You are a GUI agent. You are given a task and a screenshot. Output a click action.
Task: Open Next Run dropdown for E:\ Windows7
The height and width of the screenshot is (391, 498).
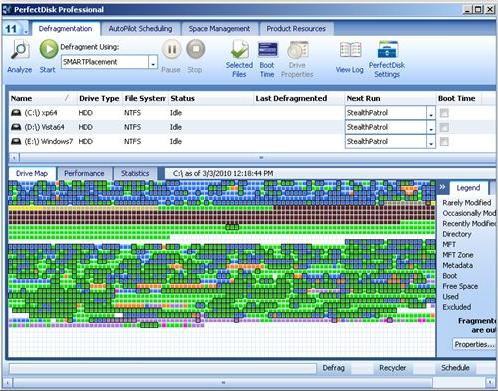[x=431, y=142]
